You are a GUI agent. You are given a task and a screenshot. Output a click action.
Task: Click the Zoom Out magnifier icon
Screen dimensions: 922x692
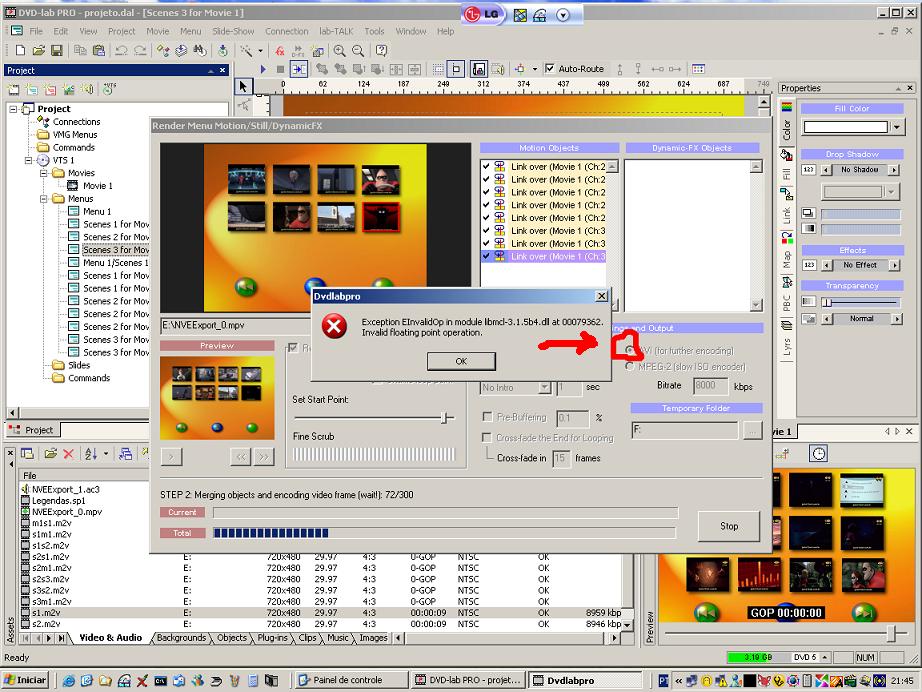point(358,51)
